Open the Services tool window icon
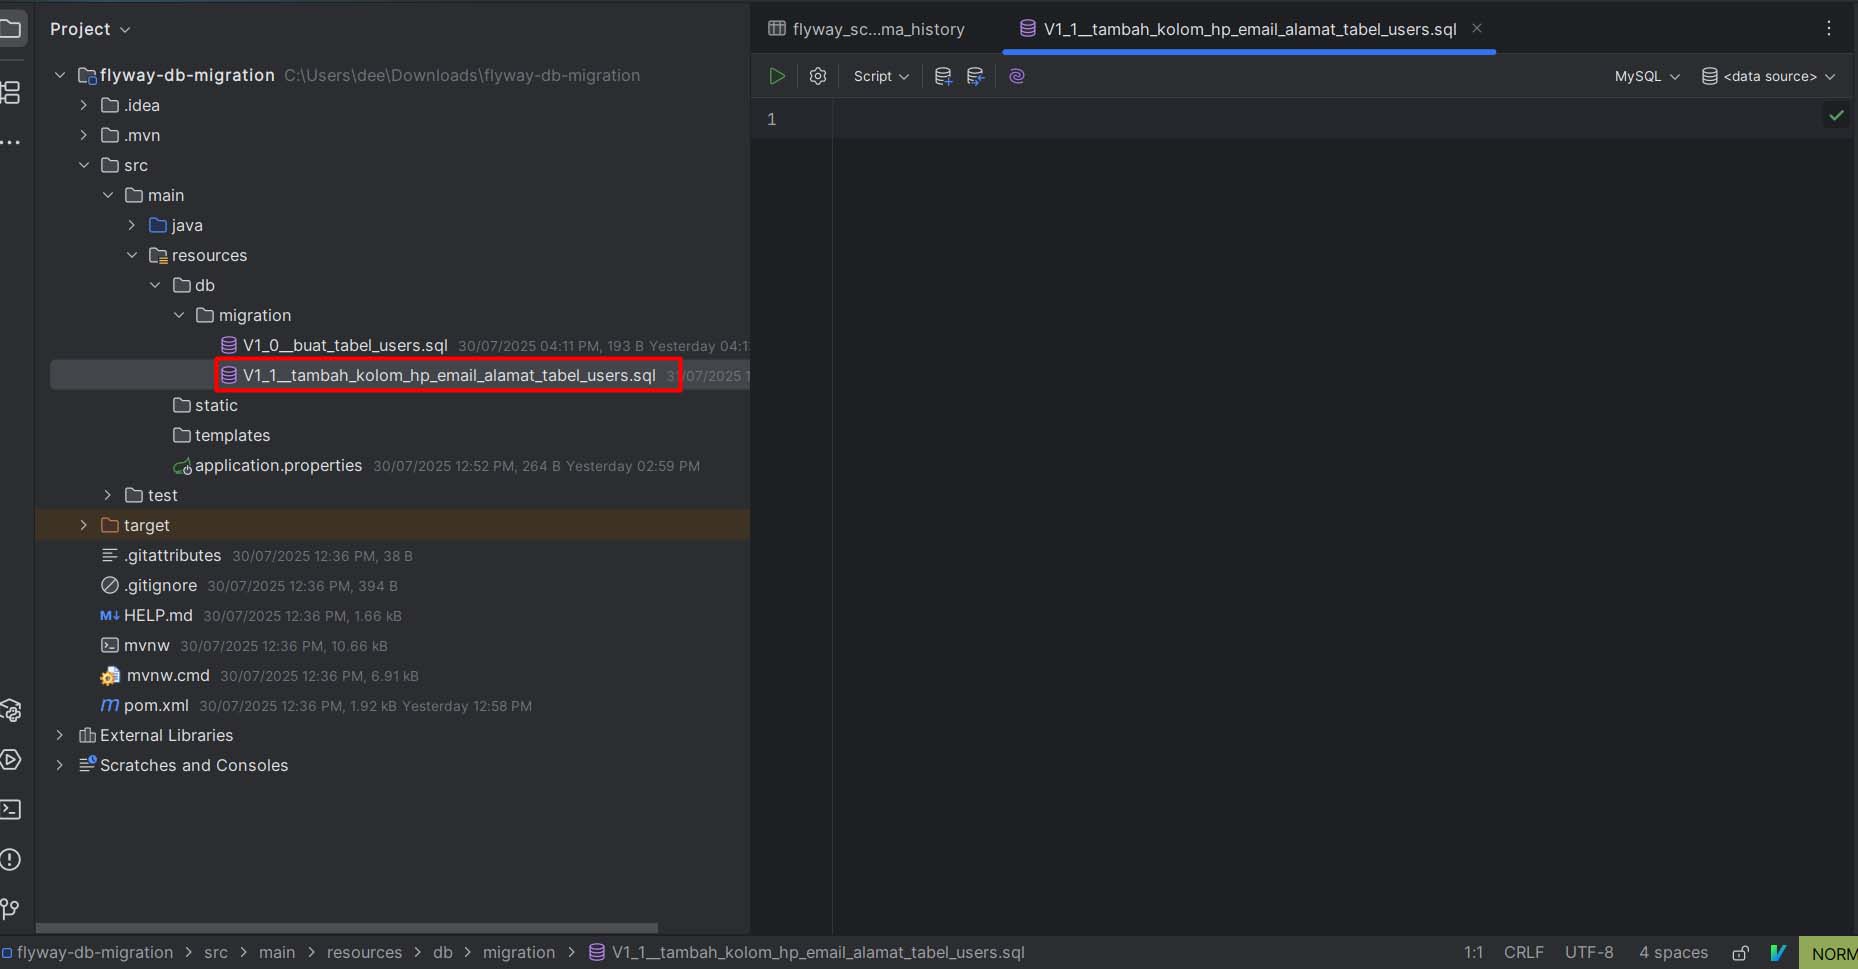Image resolution: width=1858 pixels, height=969 pixels. (x=11, y=760)
